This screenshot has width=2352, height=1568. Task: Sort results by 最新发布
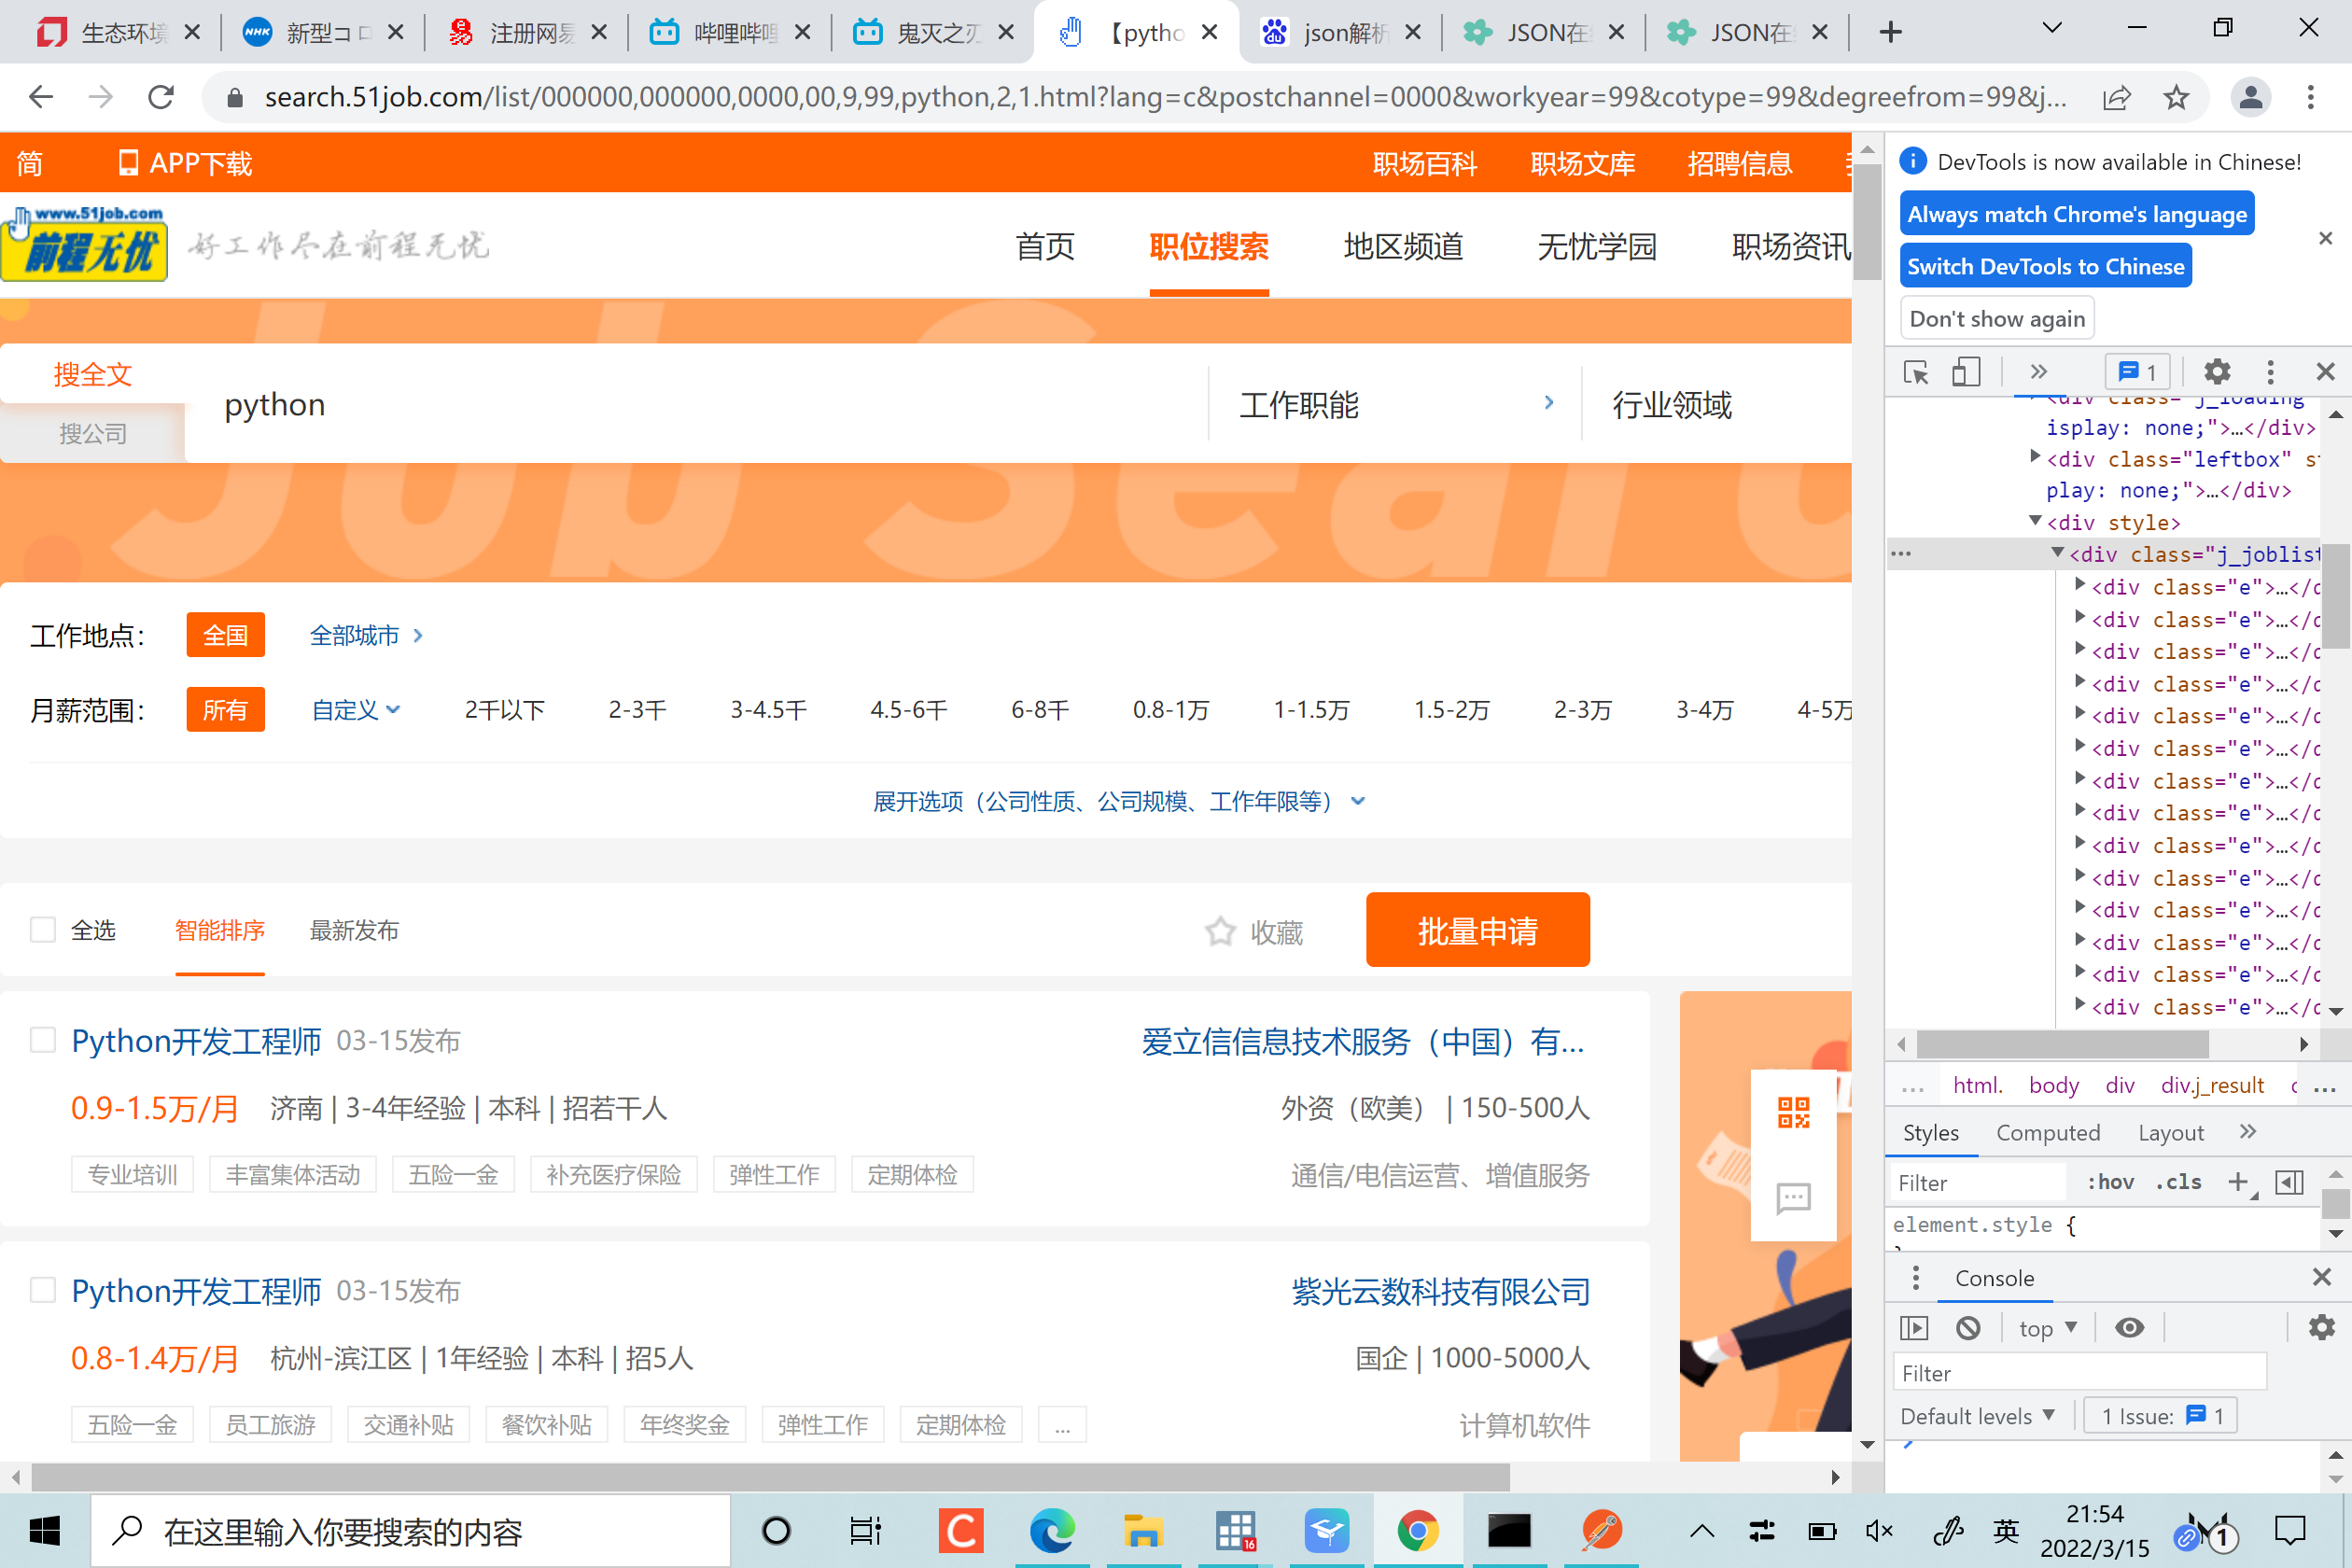(354, 930)
